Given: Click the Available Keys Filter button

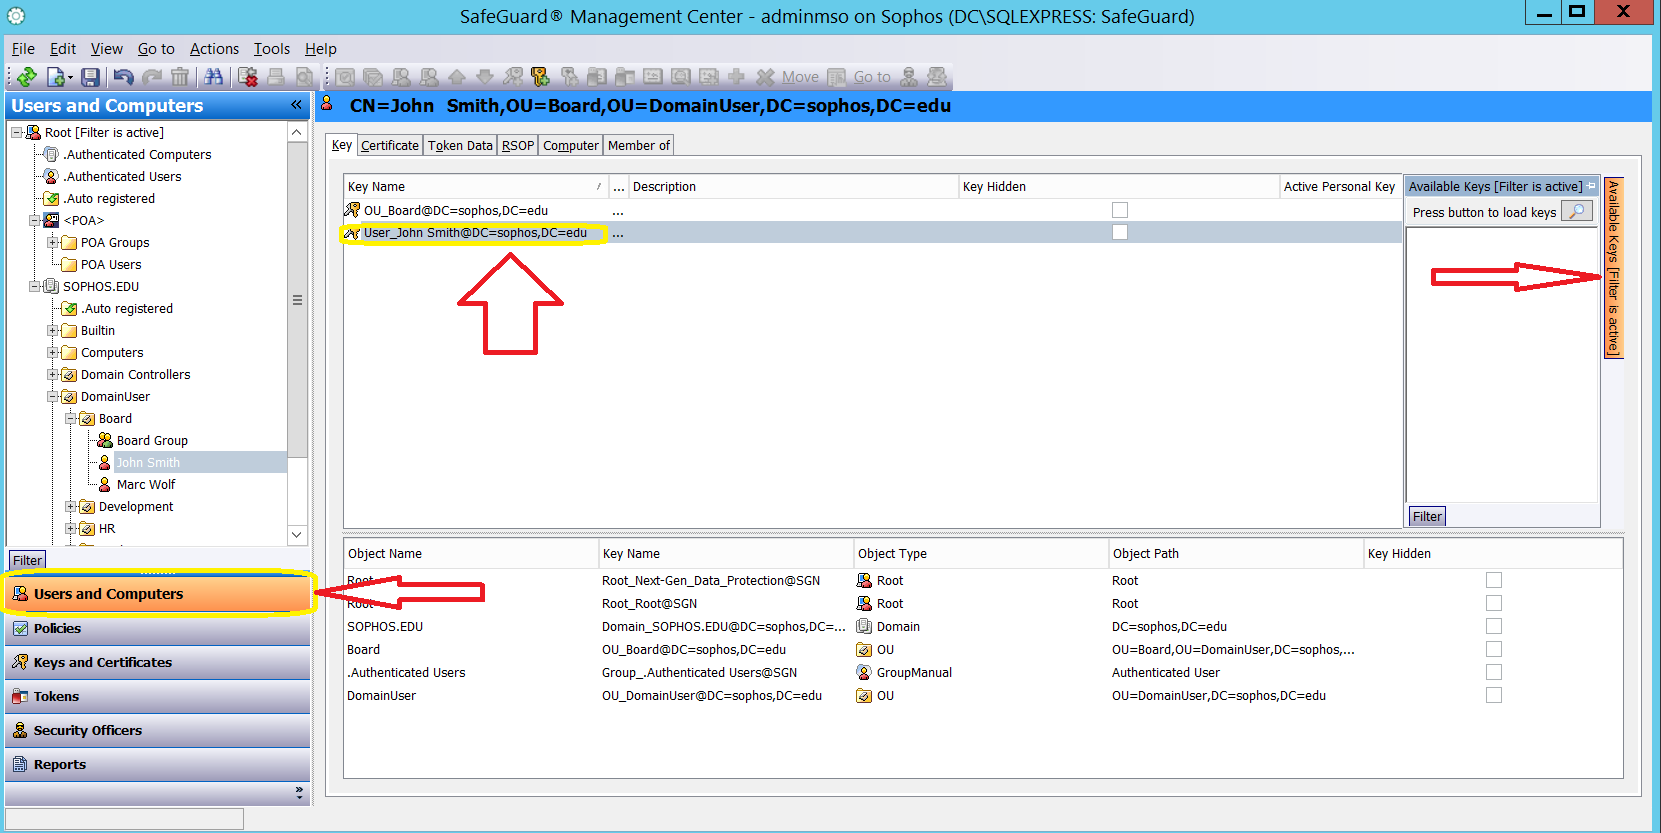Looking at the screenshot, I should [1427, 516].
